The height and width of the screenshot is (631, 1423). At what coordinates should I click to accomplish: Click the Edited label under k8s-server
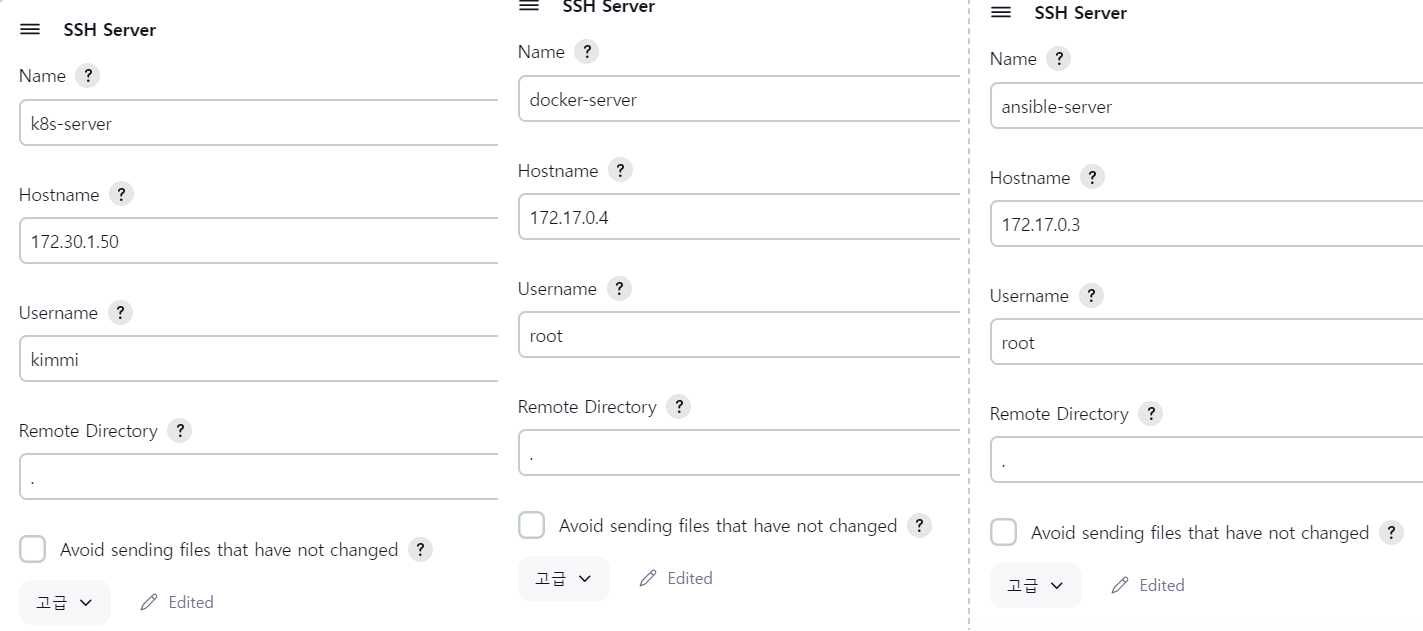point(190,602)
